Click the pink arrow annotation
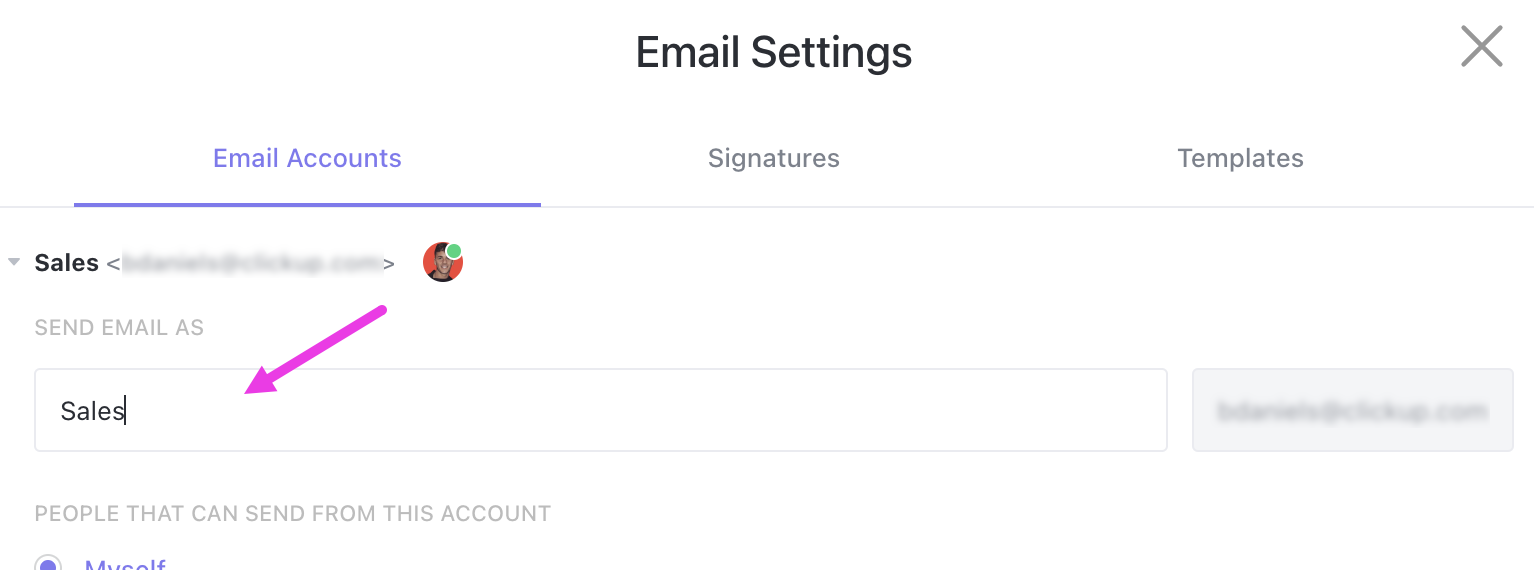 click(316, 350)
